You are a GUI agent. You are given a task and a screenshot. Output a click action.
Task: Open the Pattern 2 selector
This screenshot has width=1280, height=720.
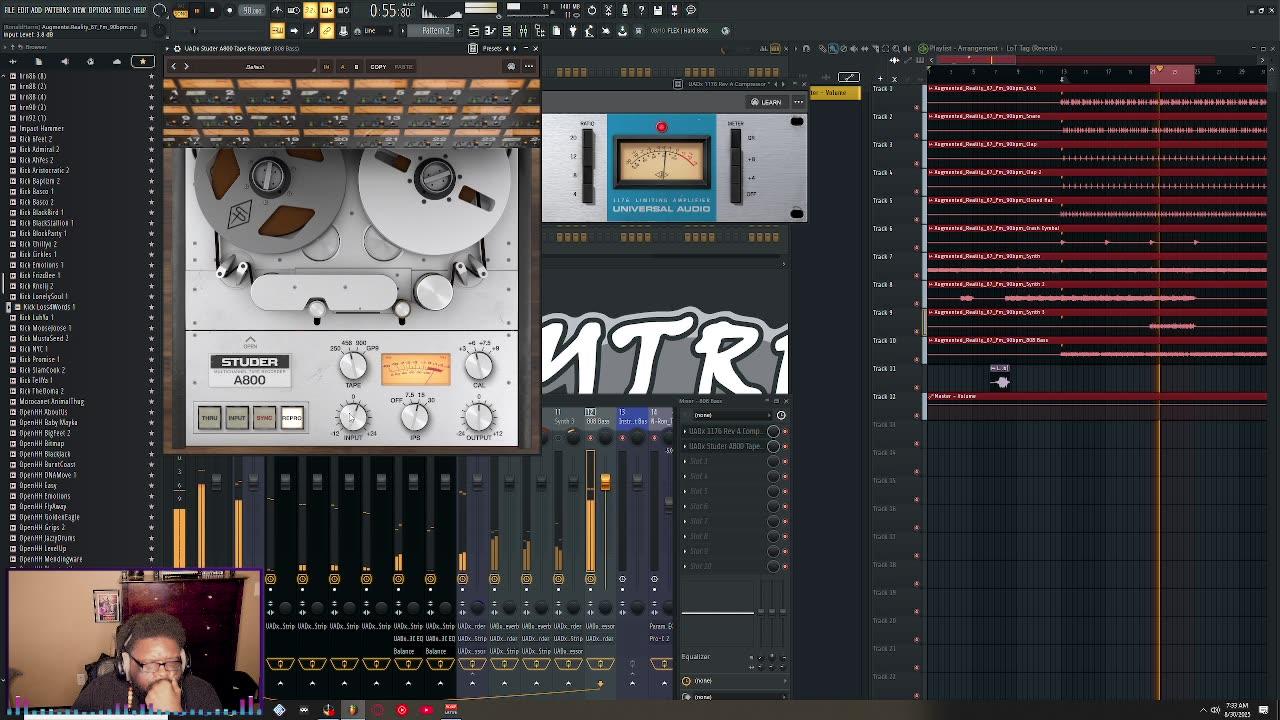436,31
